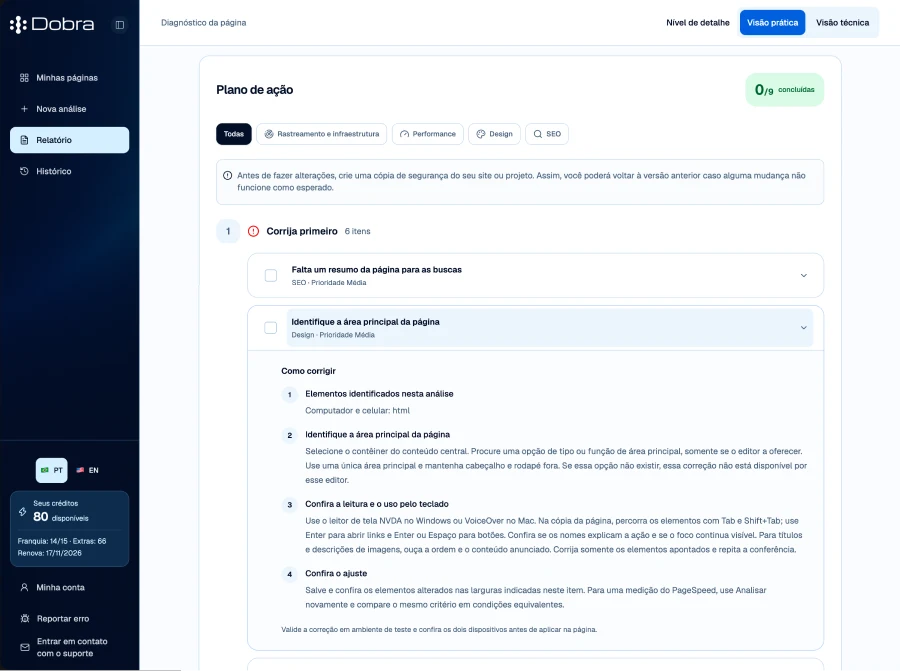Image resolution: width=900 pixels, height=671 pixels.
Task: Click the lightning icon in credits card
Action: [x=22, y=511]
